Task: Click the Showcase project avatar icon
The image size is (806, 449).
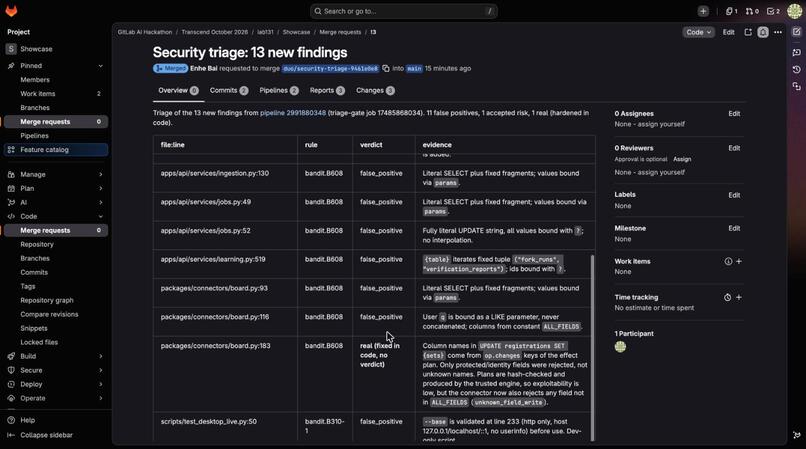Action: (11, 49)
